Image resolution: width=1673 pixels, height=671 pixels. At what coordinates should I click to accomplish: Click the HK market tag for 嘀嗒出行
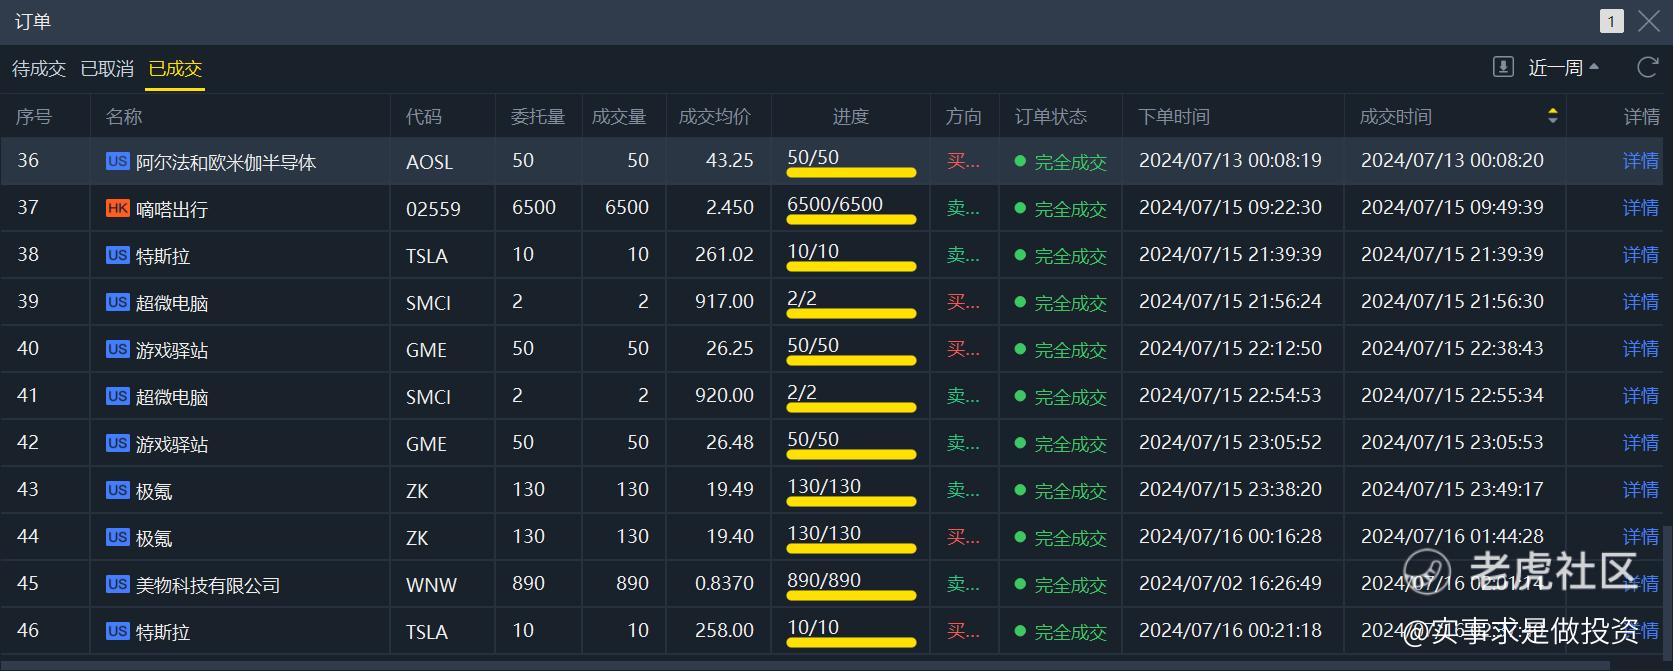pos(118,208)
